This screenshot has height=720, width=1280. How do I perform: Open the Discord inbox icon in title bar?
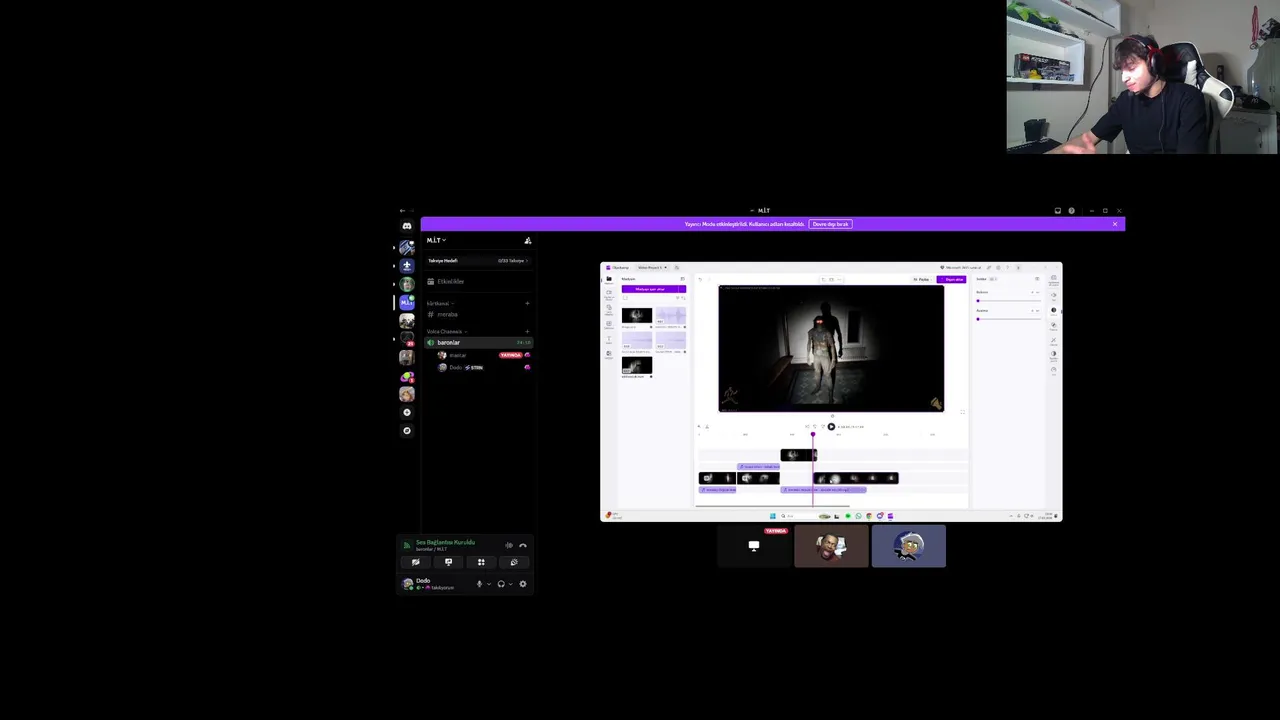[1058, 211]
